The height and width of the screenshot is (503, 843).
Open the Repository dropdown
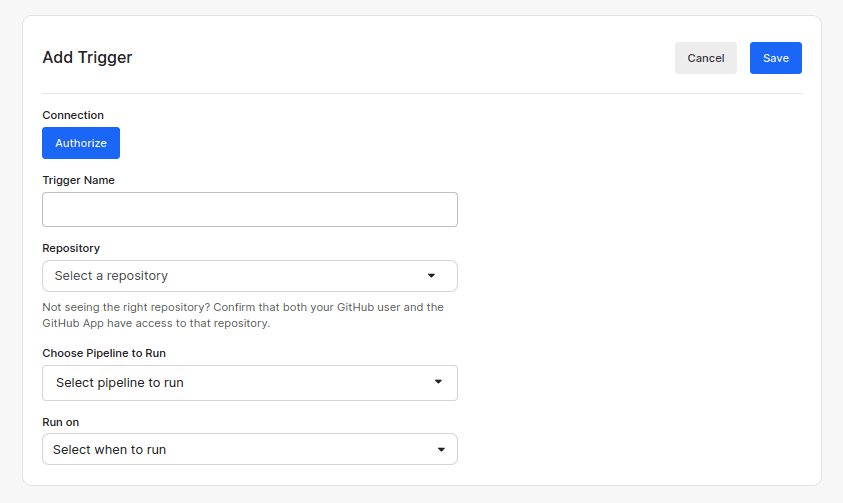point(250,276)
